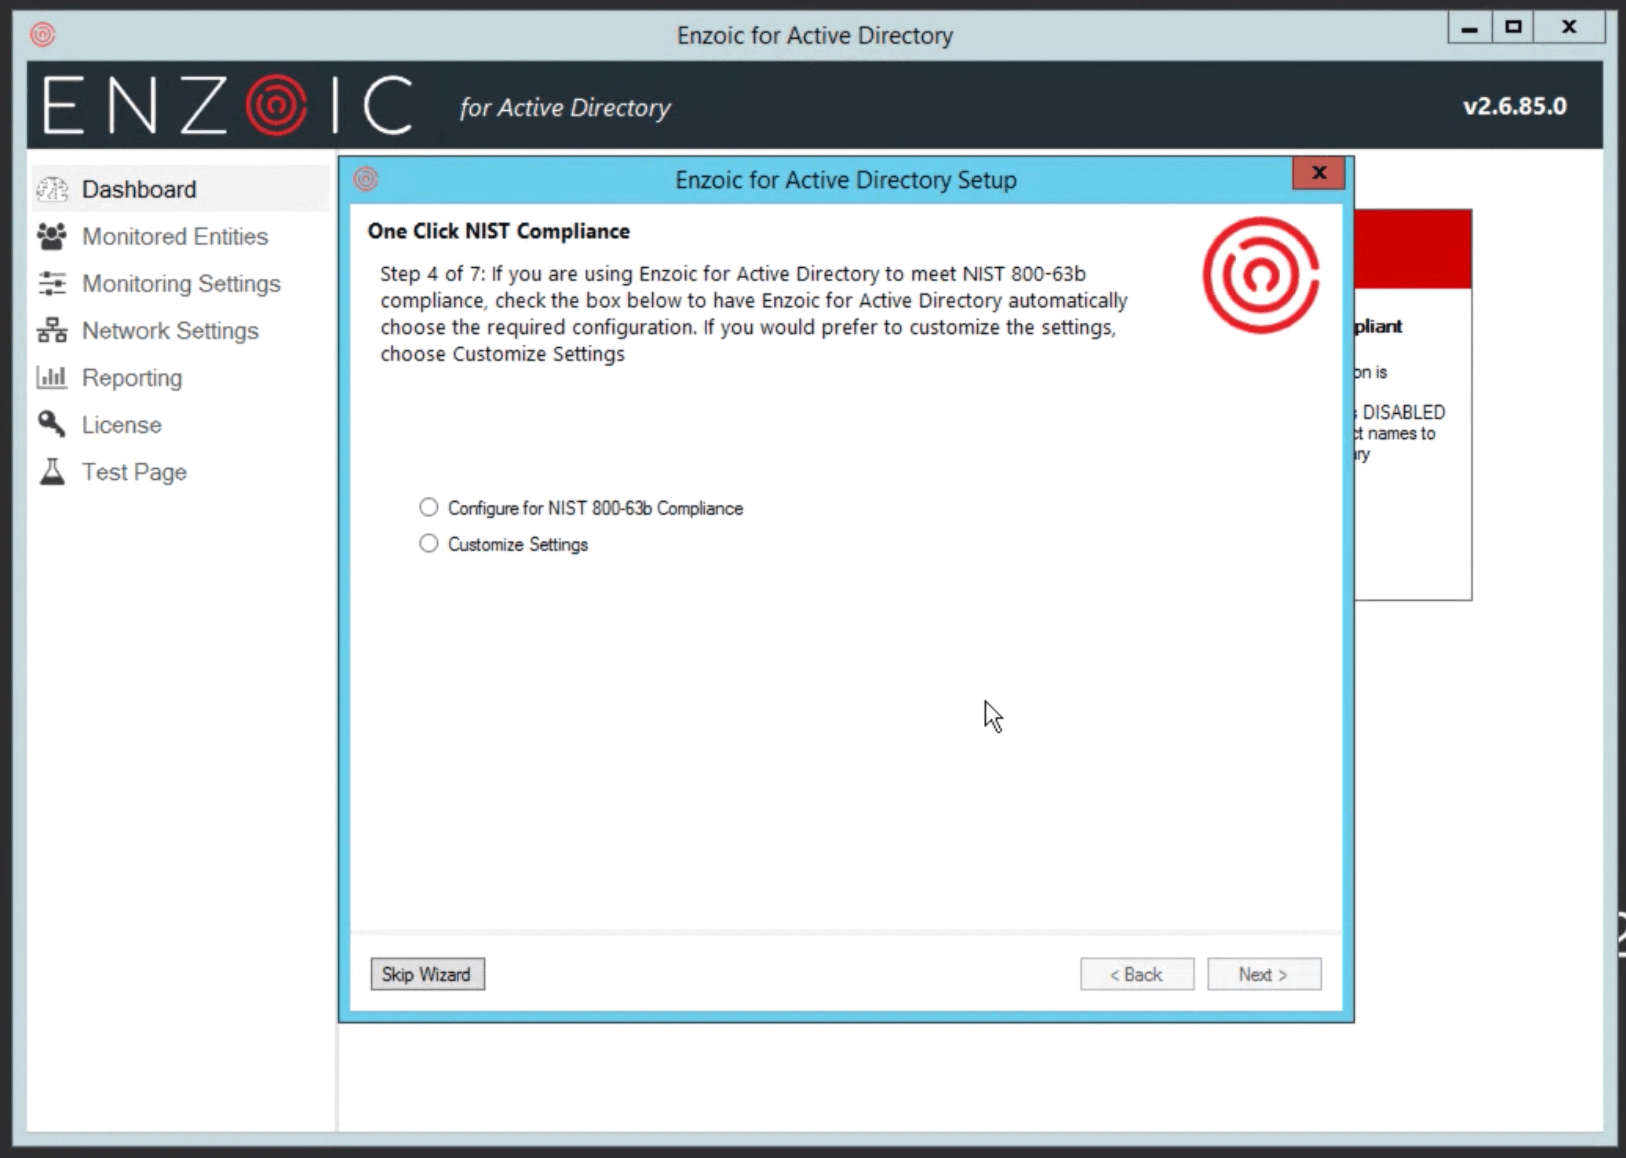
Task: Minimize the Enzoic for Active Directory window
Action: [x=1470, y=28]
